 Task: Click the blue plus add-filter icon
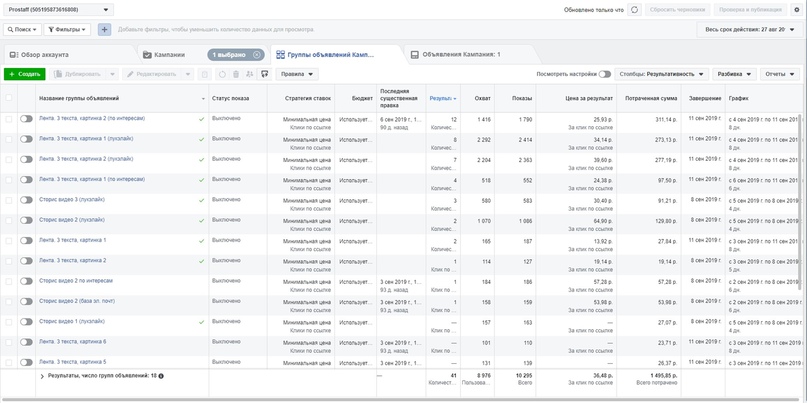104,30
